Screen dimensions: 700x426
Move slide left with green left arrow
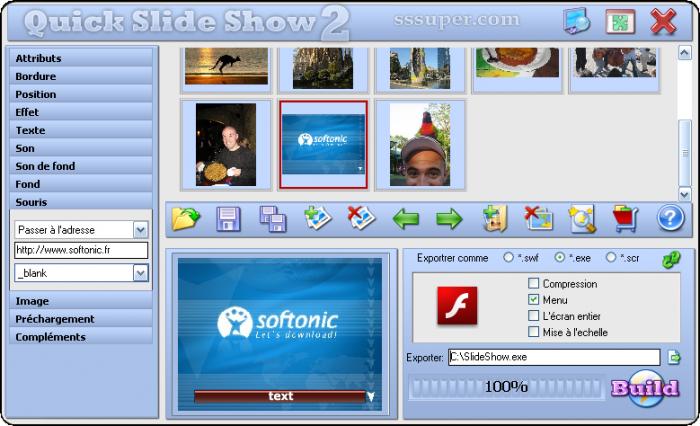(x=405, y=219)
